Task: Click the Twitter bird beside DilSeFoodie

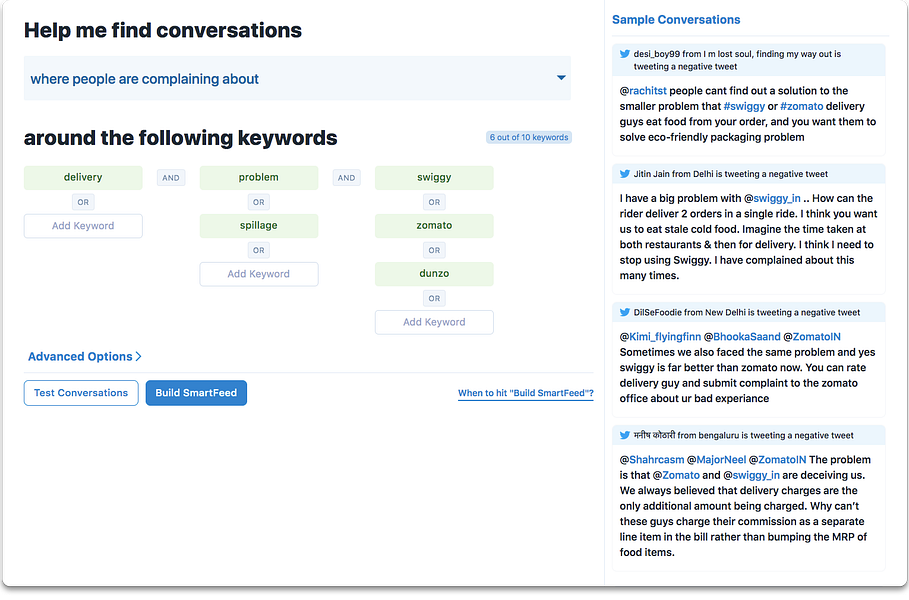Action: (624, 312)
